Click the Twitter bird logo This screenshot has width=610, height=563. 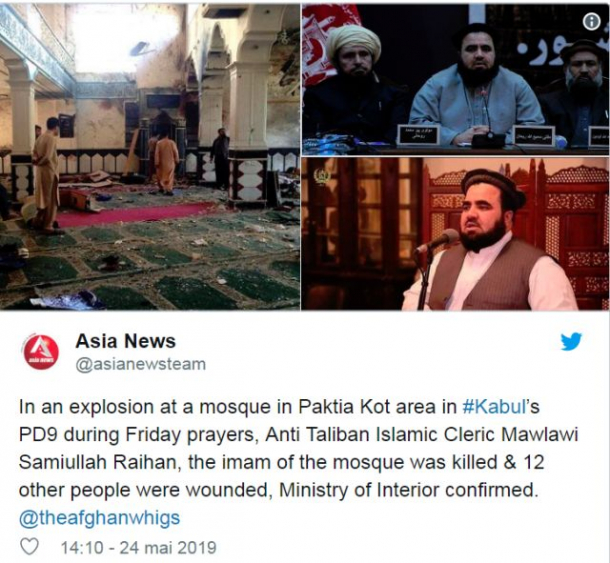pyautogui.click(x=571, y=341)
